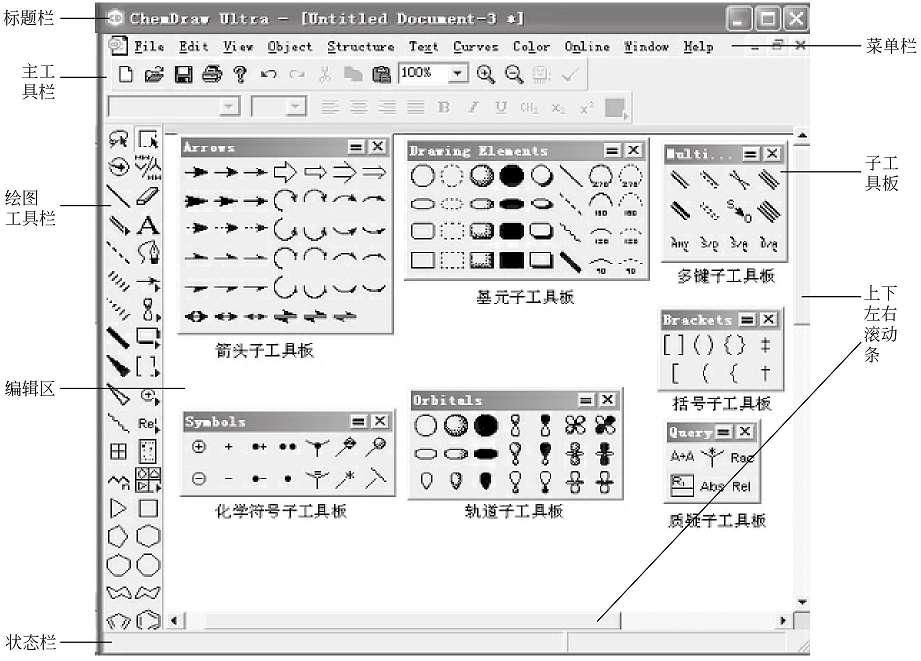Viewport: 921px width, 661px height.
Task: Select the Lasso tool
Action: (119, 140)
